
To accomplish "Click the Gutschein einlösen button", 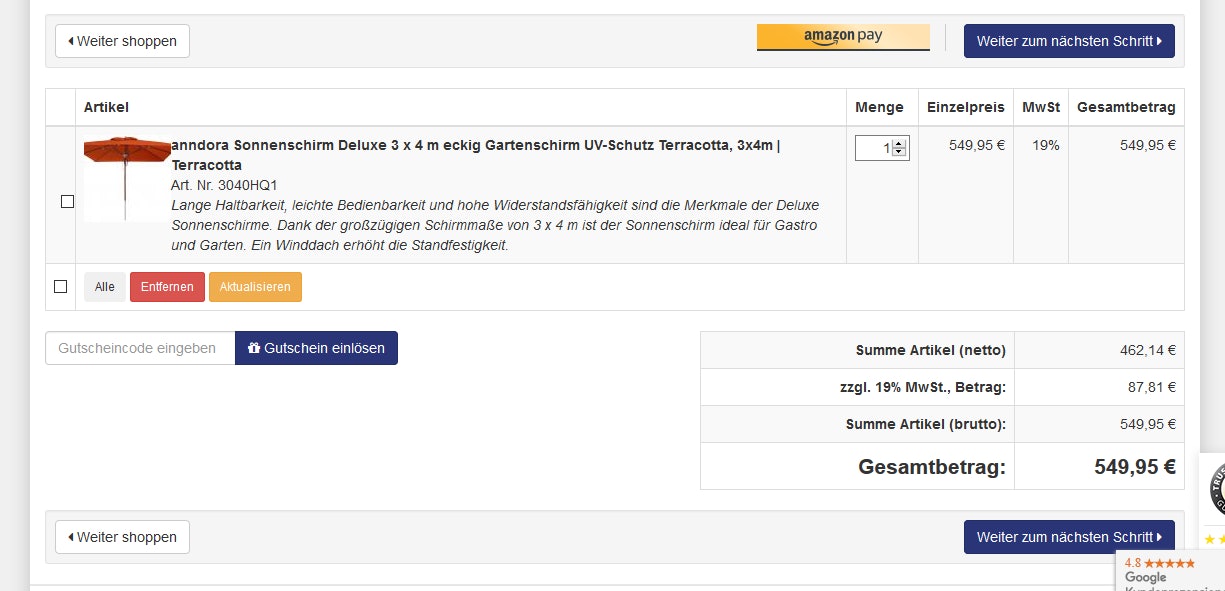I will 316,348.
